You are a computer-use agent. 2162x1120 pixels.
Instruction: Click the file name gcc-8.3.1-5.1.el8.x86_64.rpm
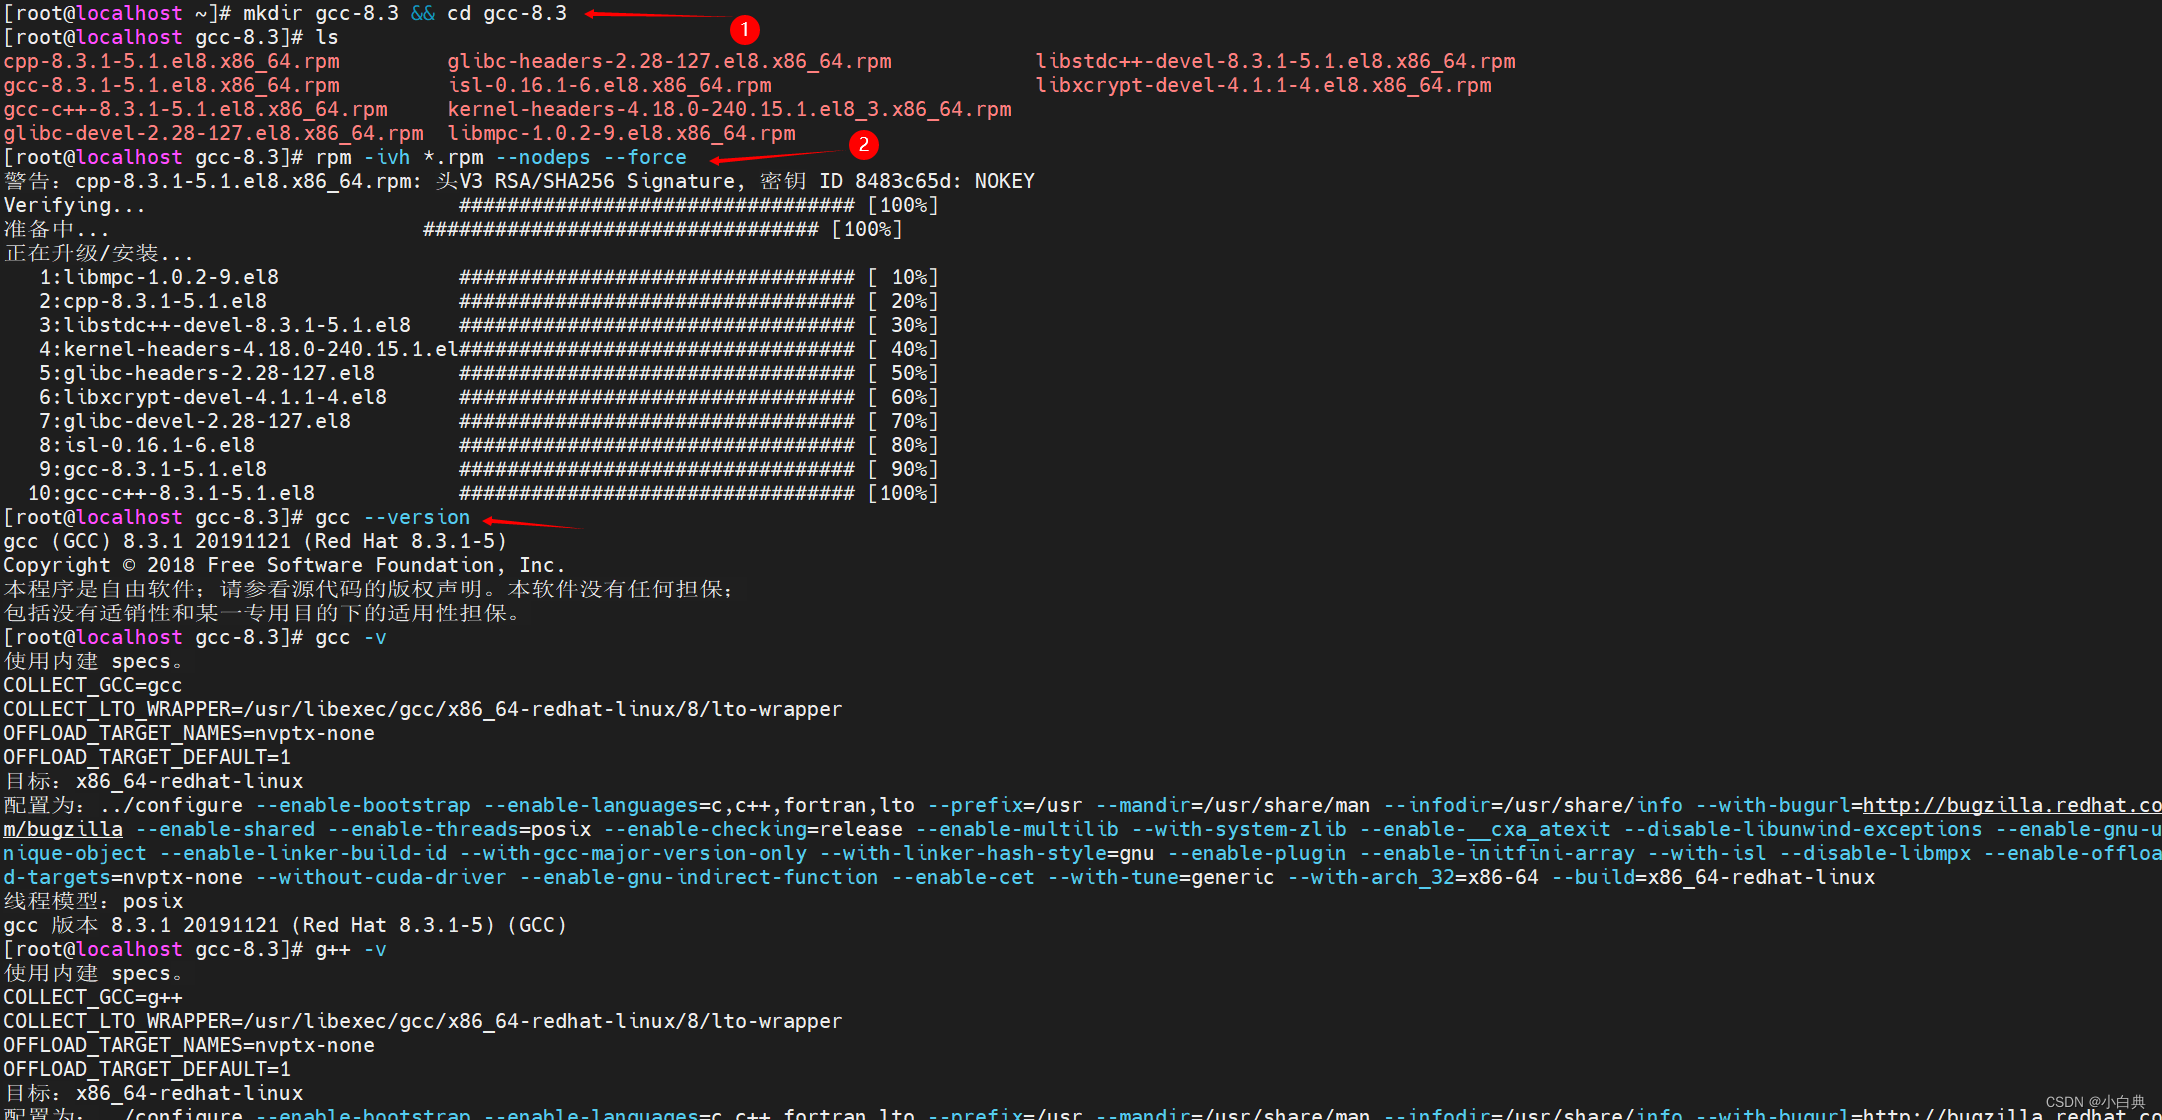click(x=171, y=85)
